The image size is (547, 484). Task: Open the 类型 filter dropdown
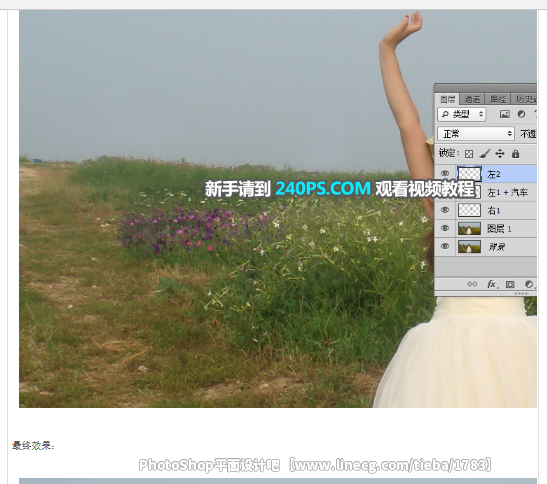[462, 114]
